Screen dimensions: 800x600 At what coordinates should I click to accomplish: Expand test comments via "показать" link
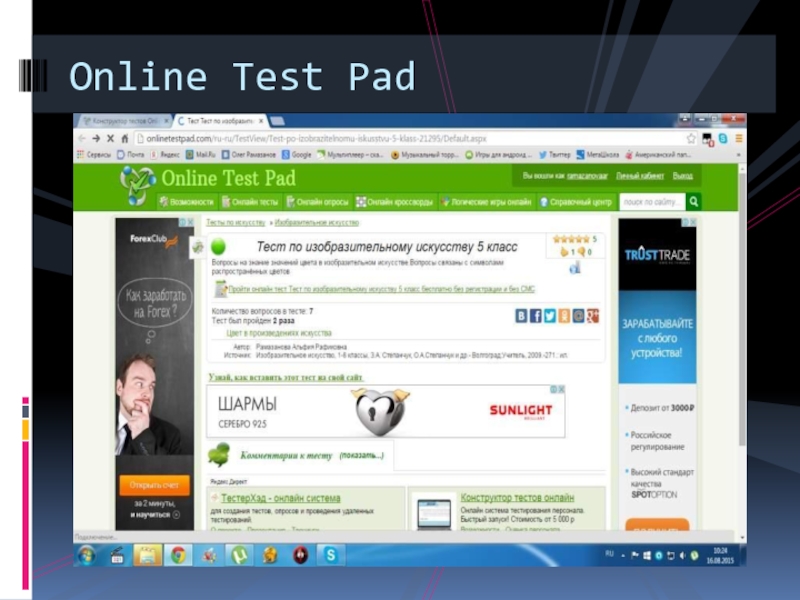tap(361, 455)
